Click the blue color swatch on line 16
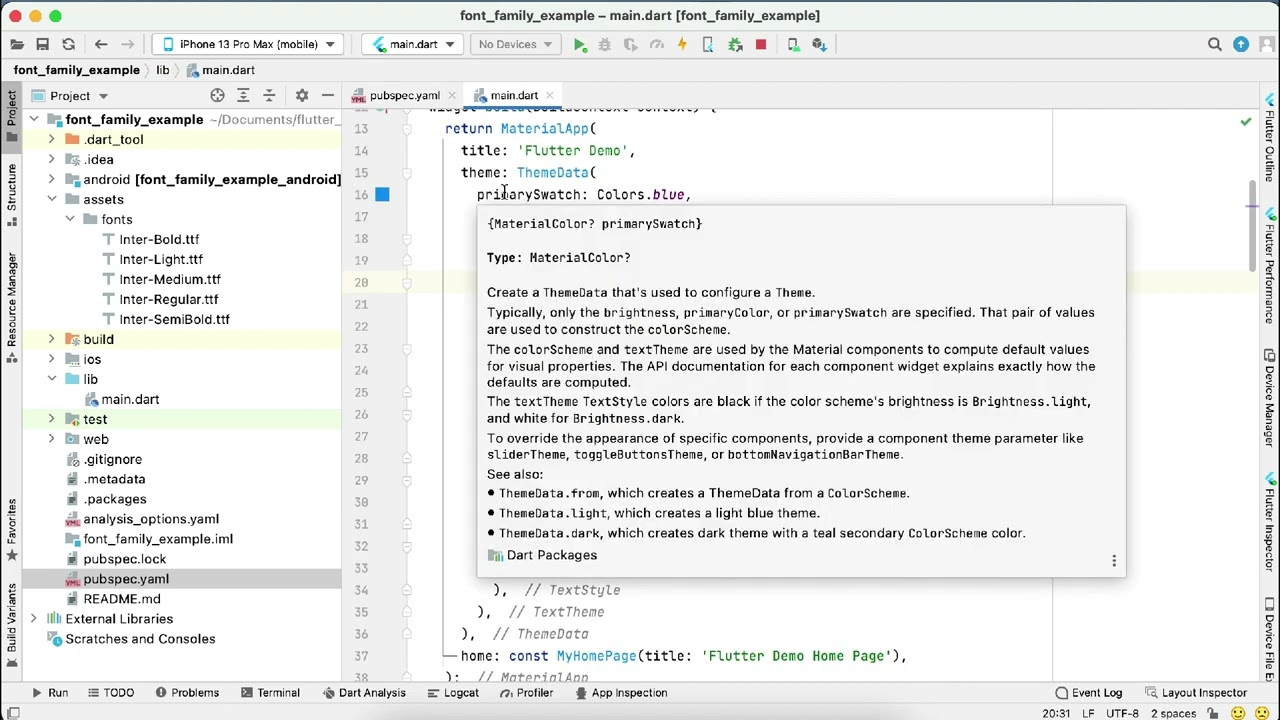Image resolution: width=1280 pixels, height=720 pixels. [x=382, y=194]
